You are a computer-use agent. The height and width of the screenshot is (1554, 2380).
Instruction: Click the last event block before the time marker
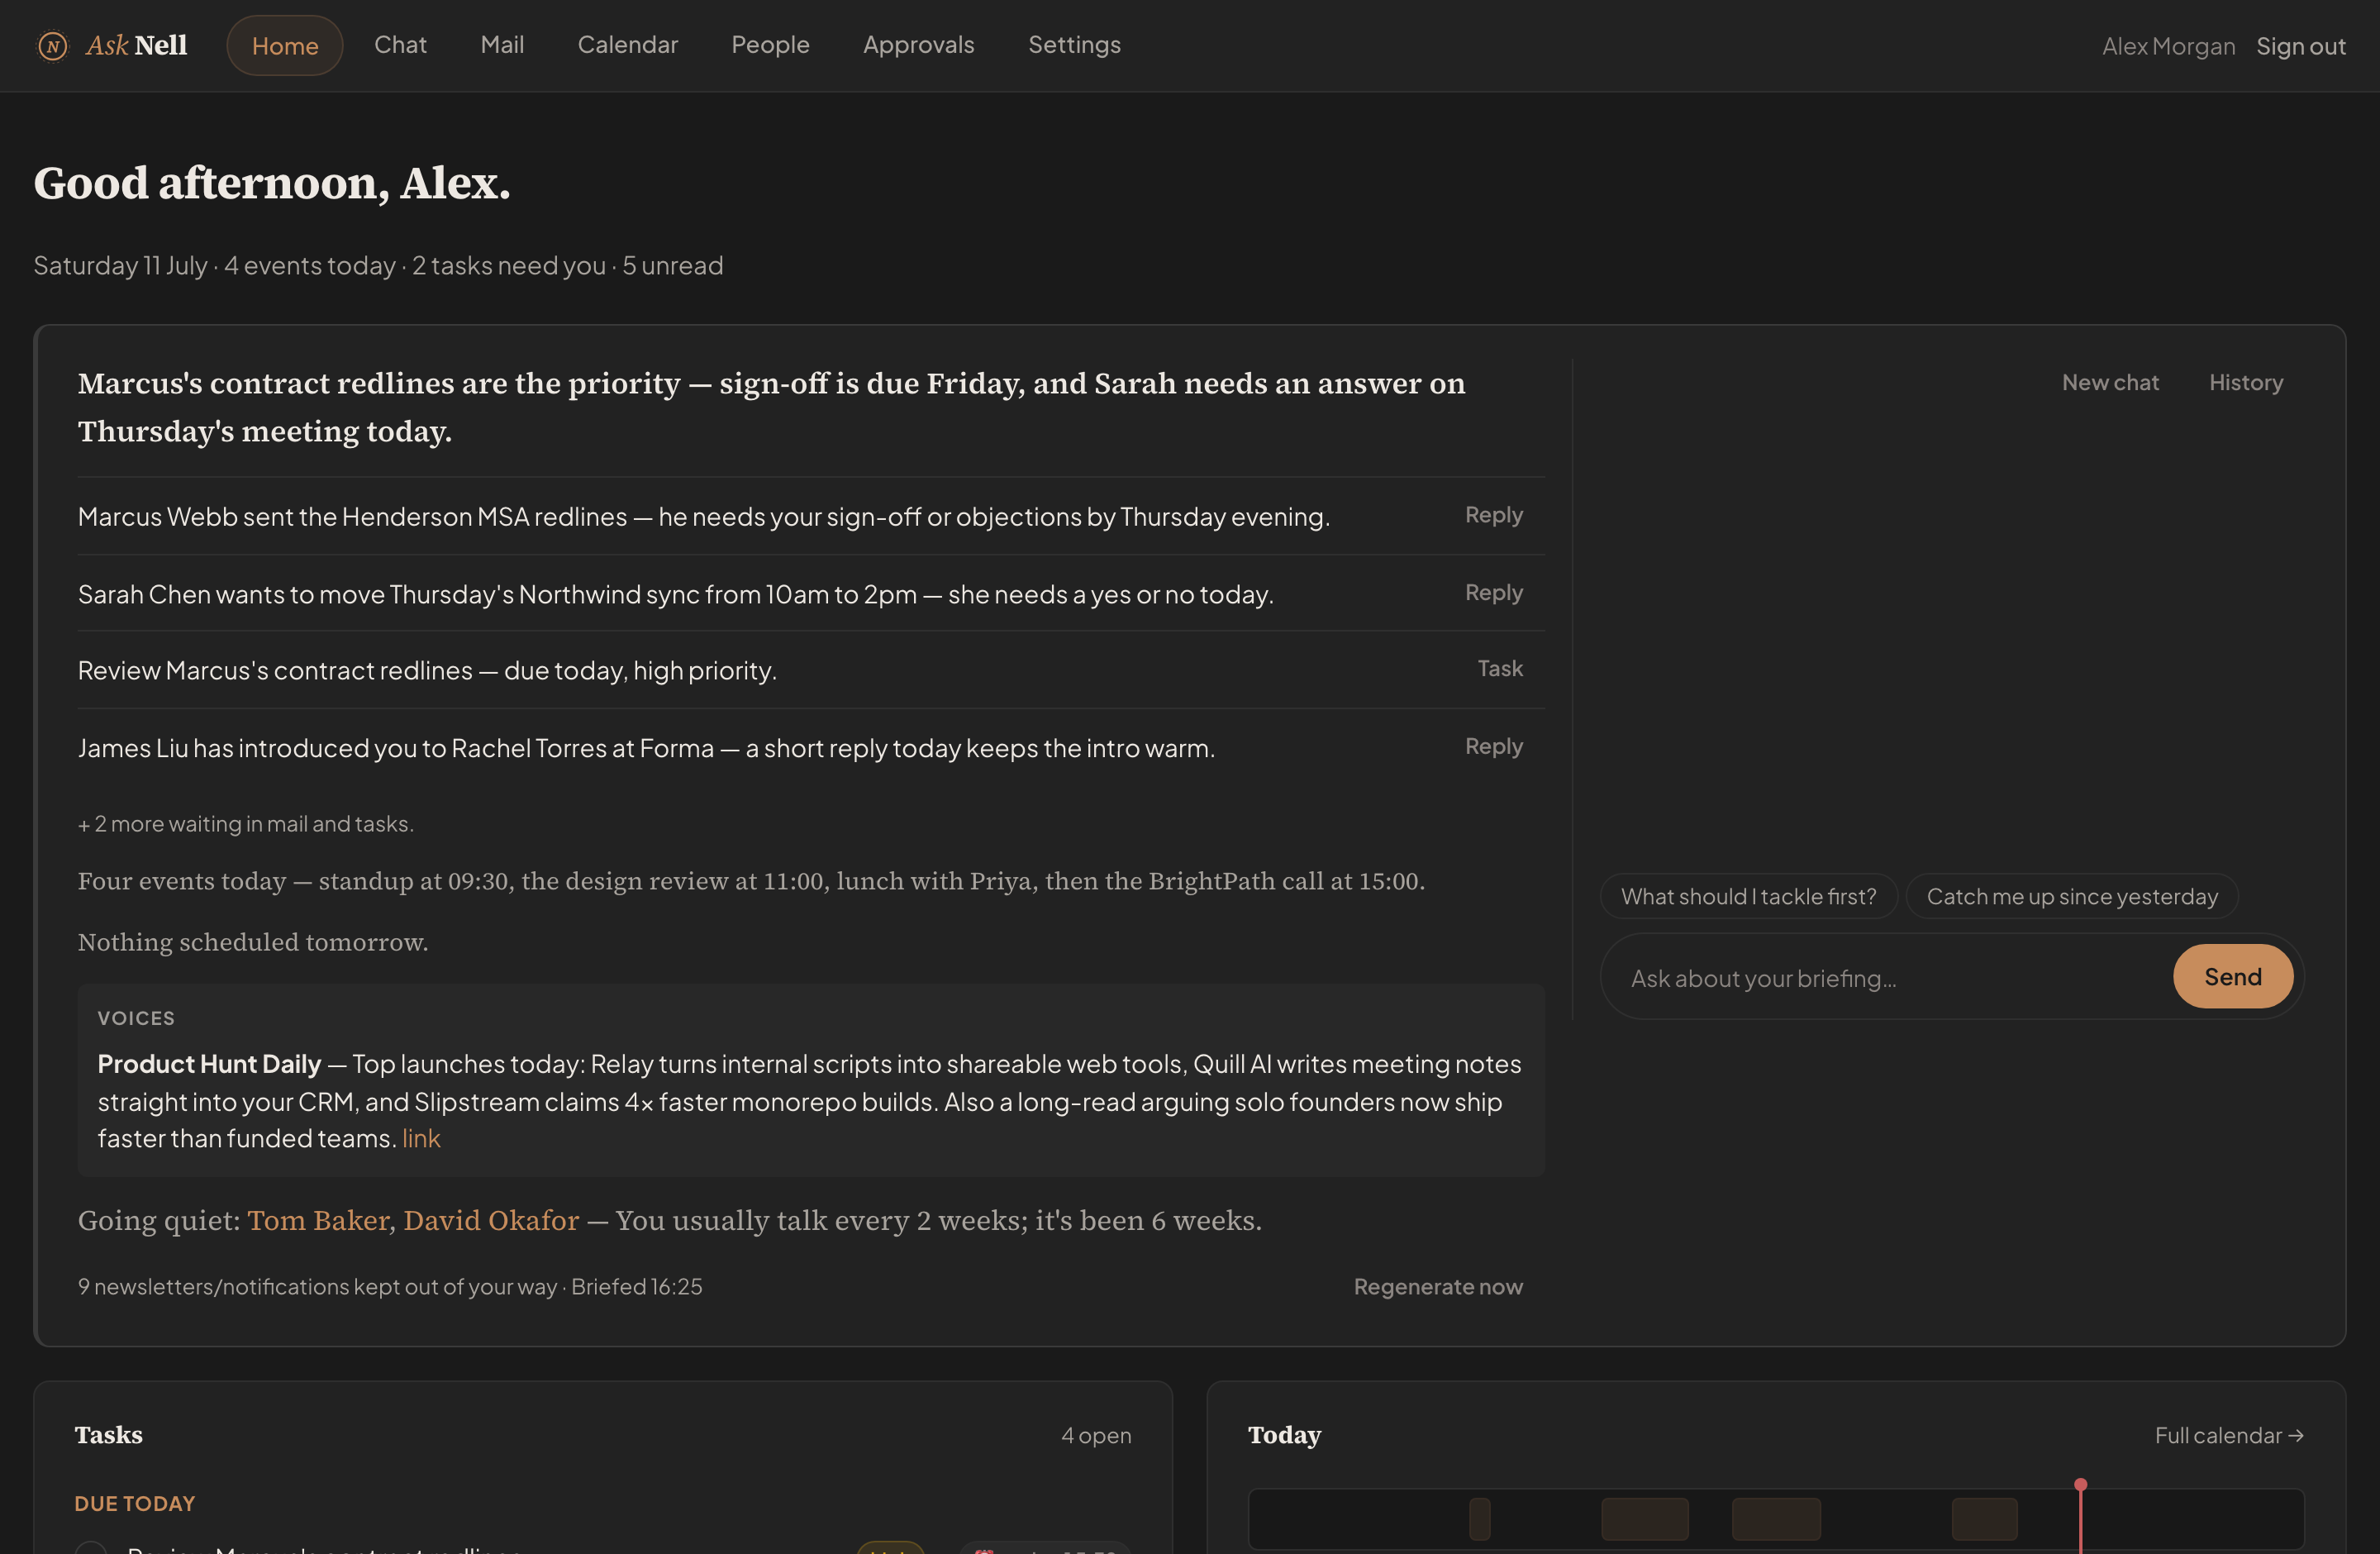pos(1984,1519)
